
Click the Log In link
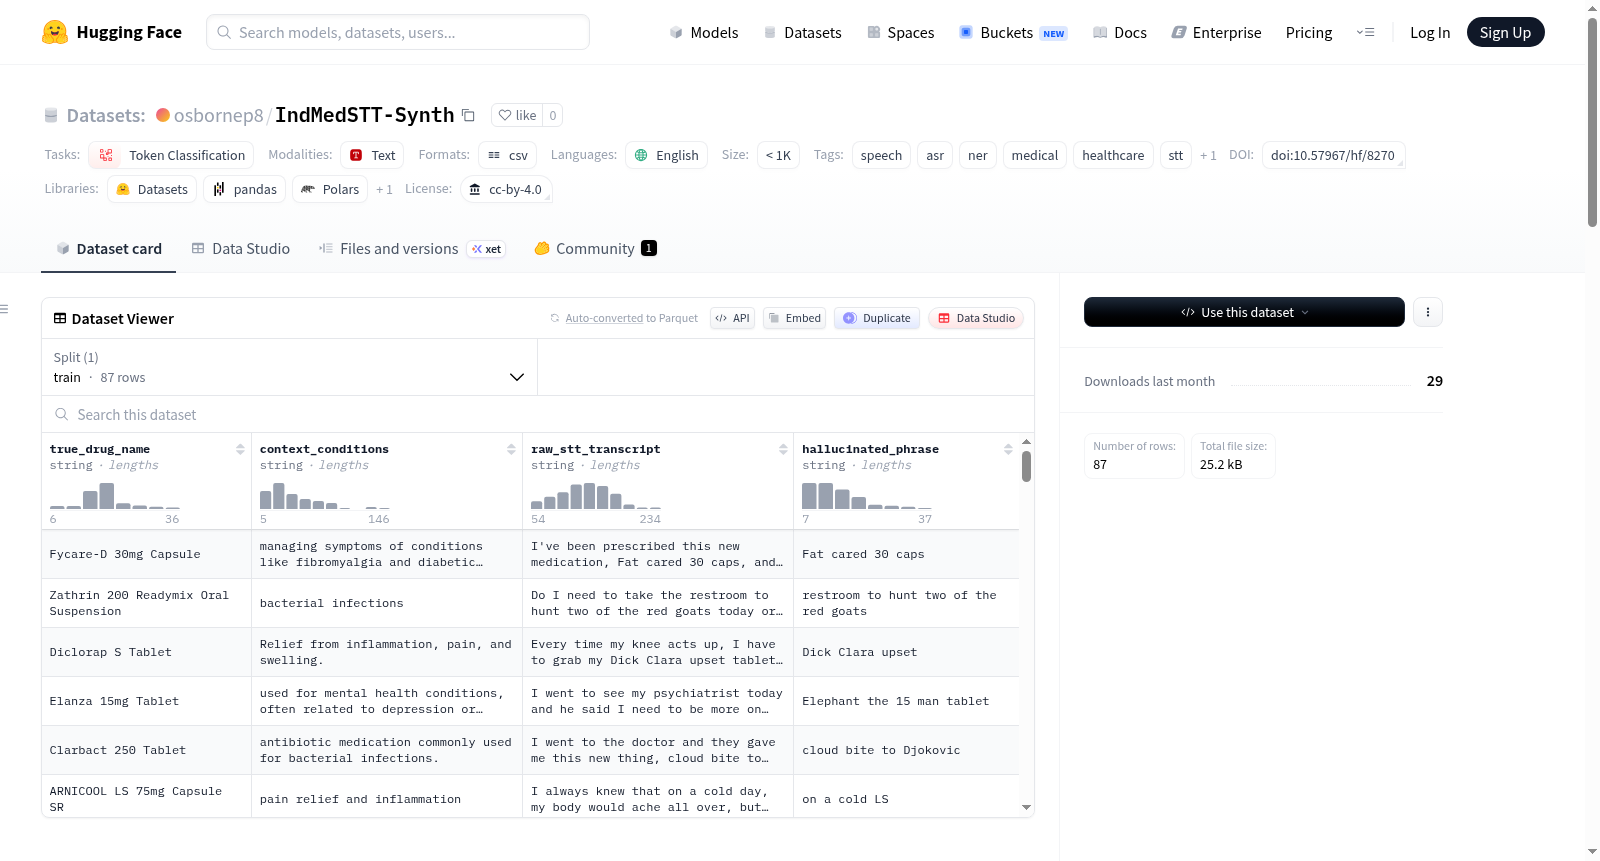[1430, 32]
